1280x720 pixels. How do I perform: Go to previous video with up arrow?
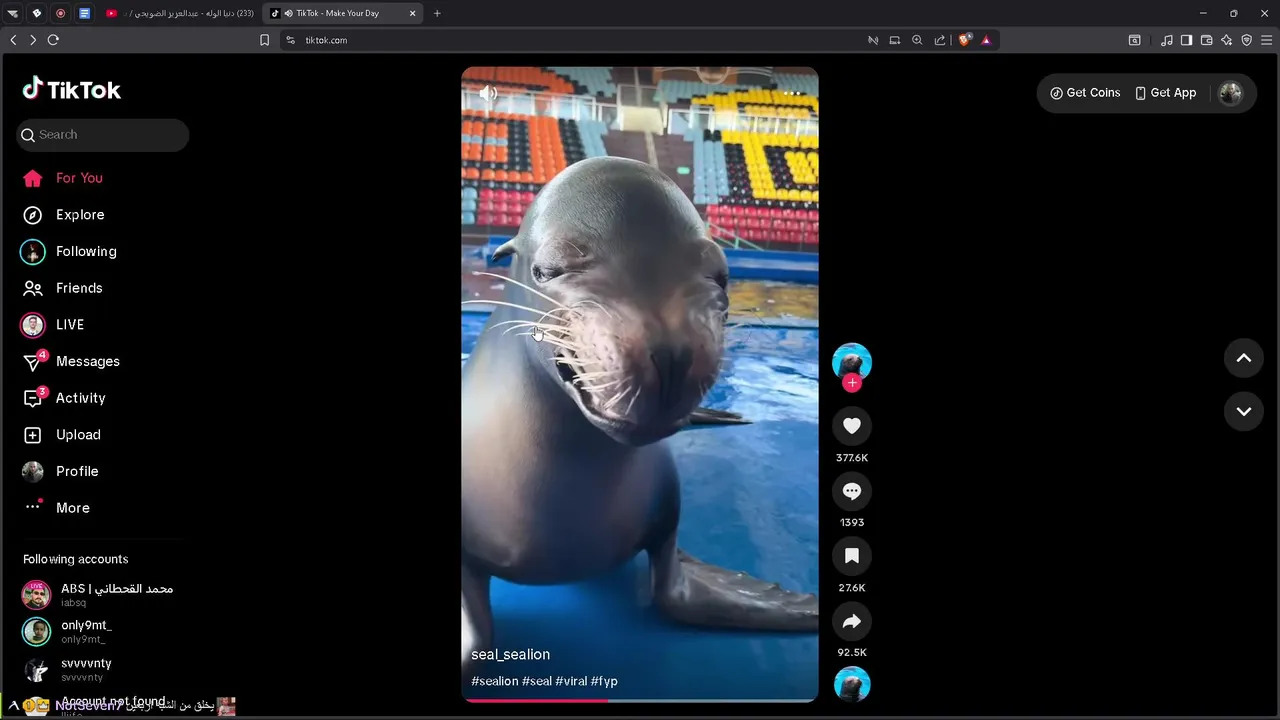[1244, 358]
